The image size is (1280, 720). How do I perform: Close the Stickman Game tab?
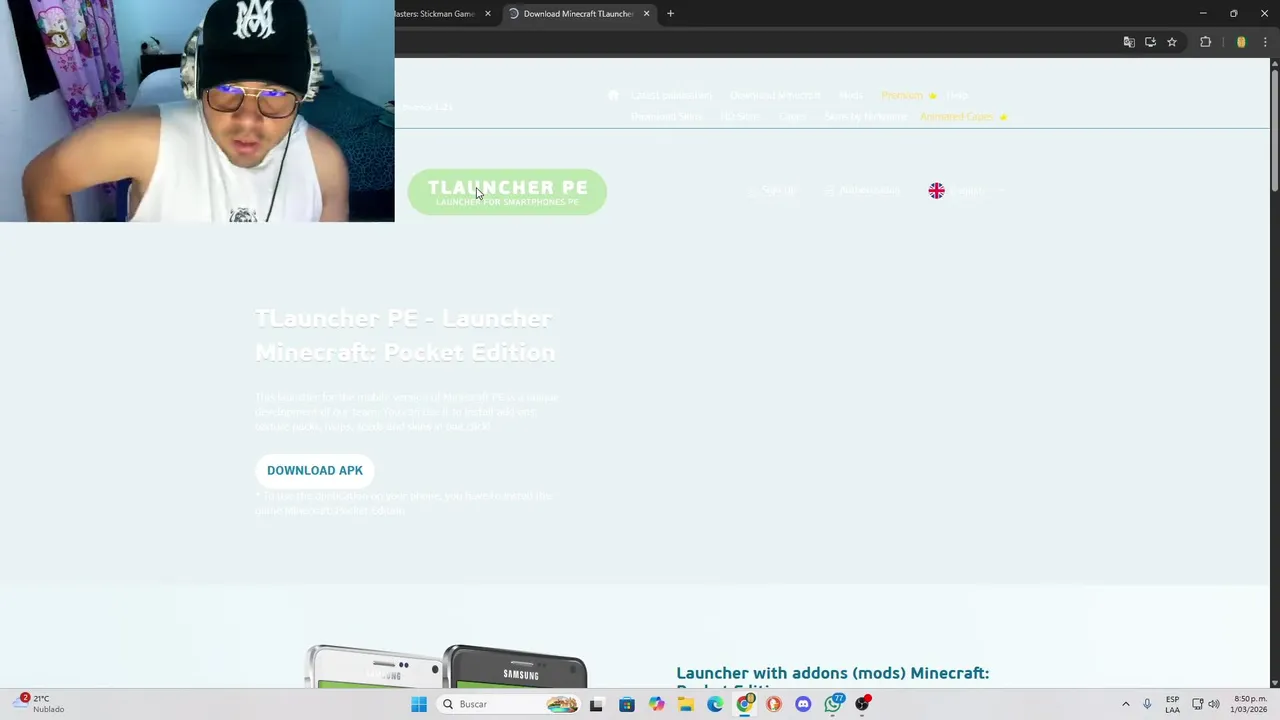click(x=488, y=14)
